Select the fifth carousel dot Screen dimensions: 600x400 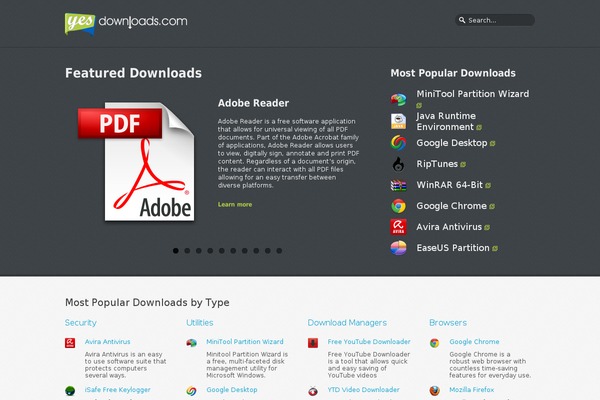coord(222,251)
